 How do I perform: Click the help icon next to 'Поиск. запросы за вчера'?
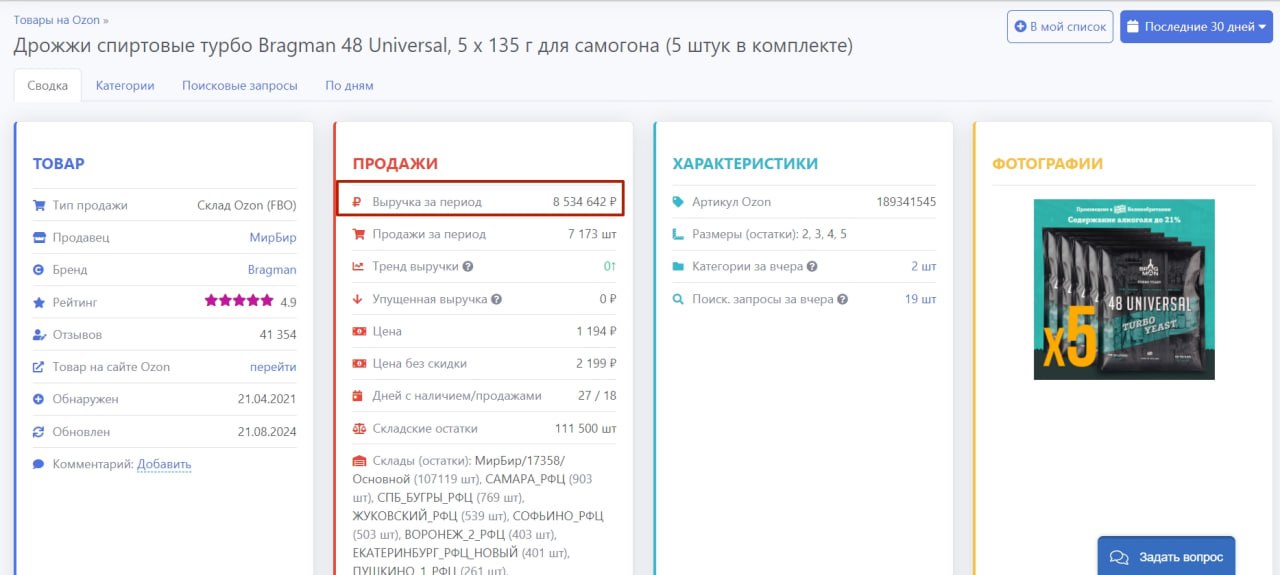tap(843, 299)
